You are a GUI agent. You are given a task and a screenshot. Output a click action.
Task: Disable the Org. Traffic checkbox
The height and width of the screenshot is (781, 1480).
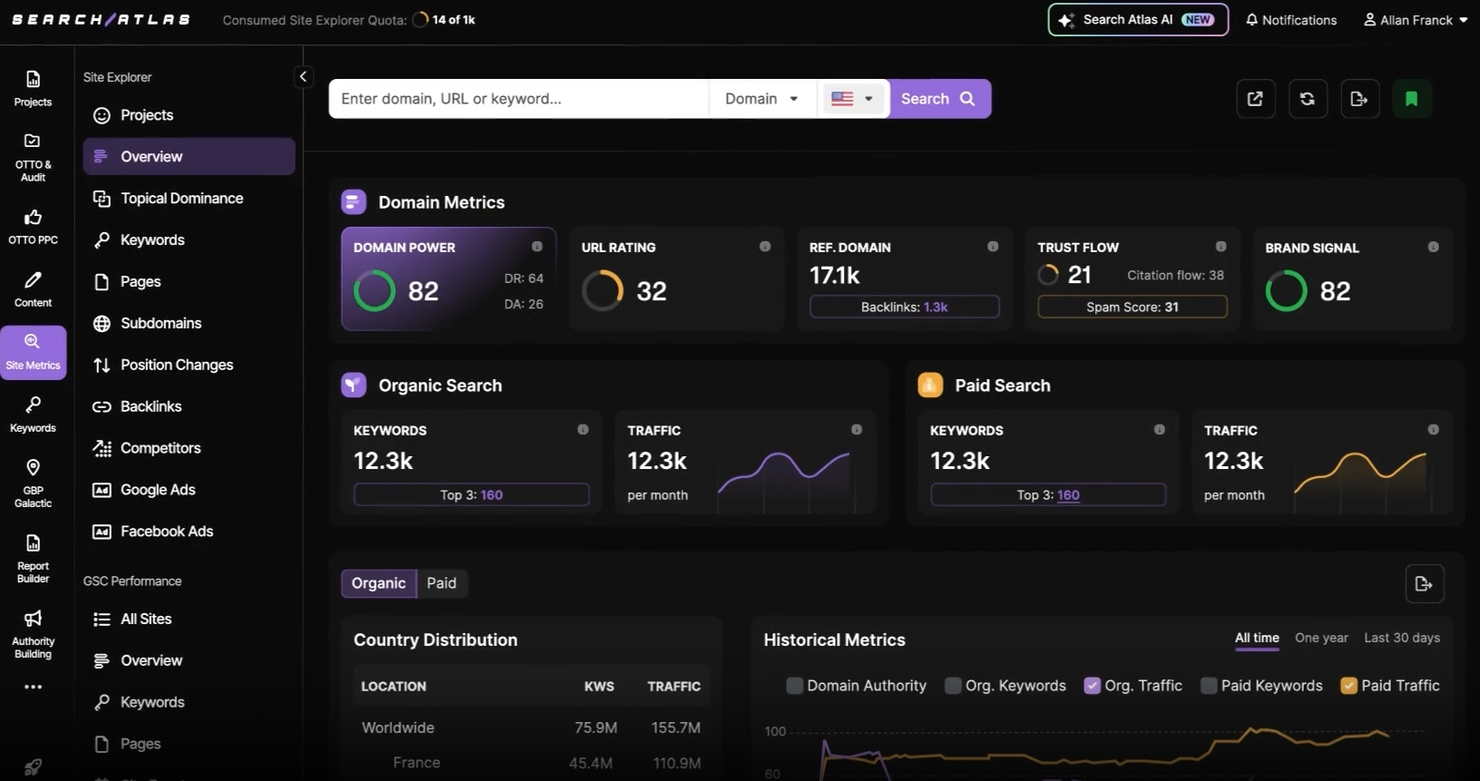tap(1092, 686)
